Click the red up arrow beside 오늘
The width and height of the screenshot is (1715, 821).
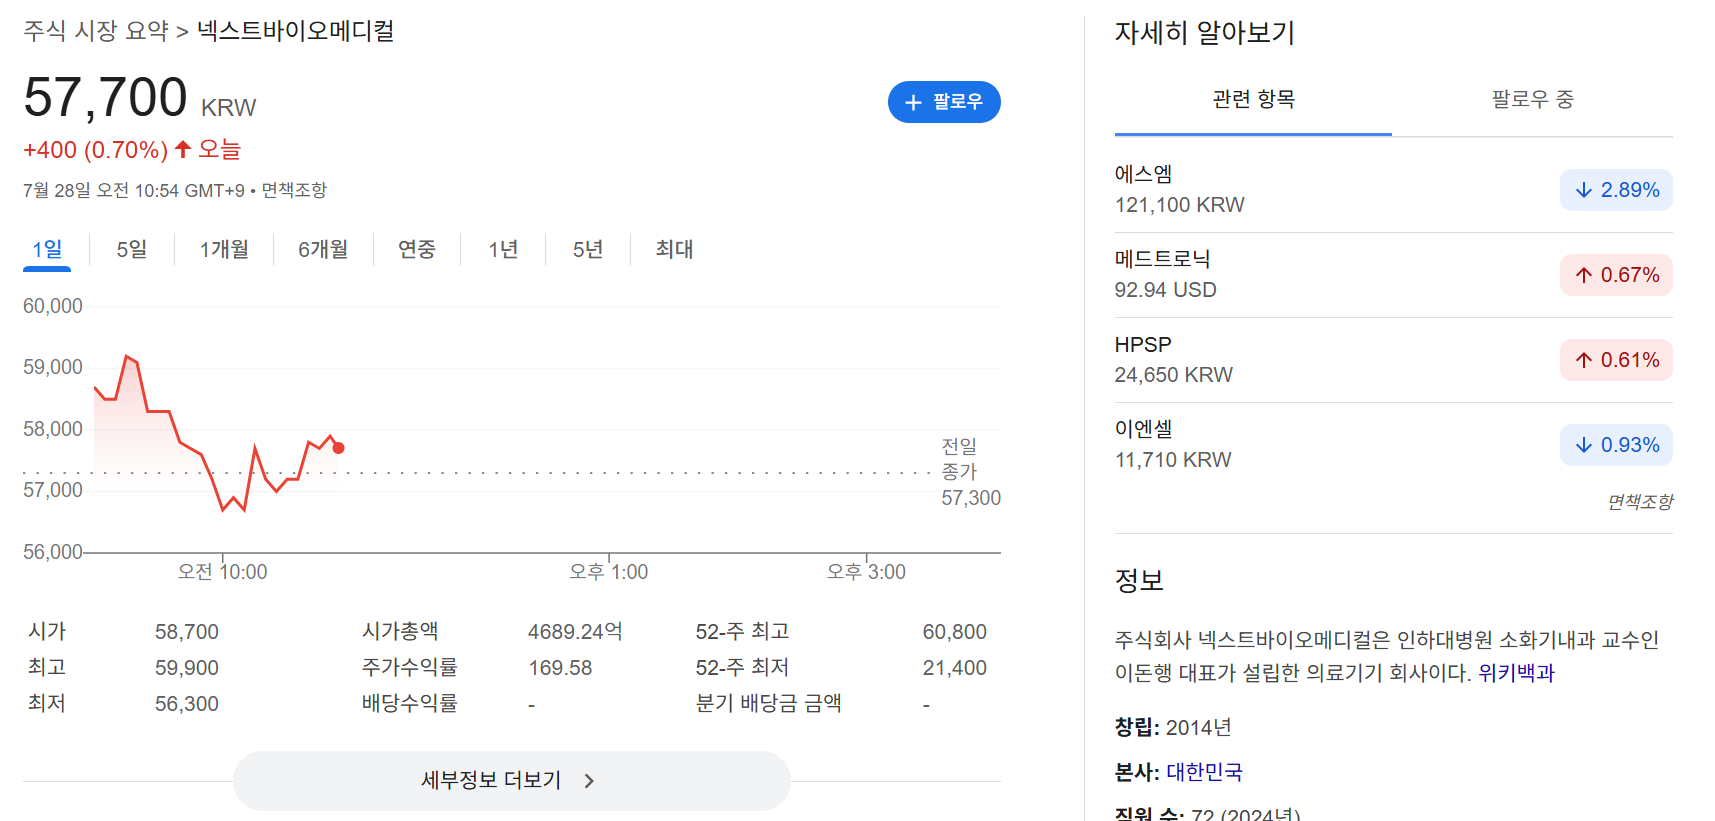pyautogui.click(x=183, y=149)
